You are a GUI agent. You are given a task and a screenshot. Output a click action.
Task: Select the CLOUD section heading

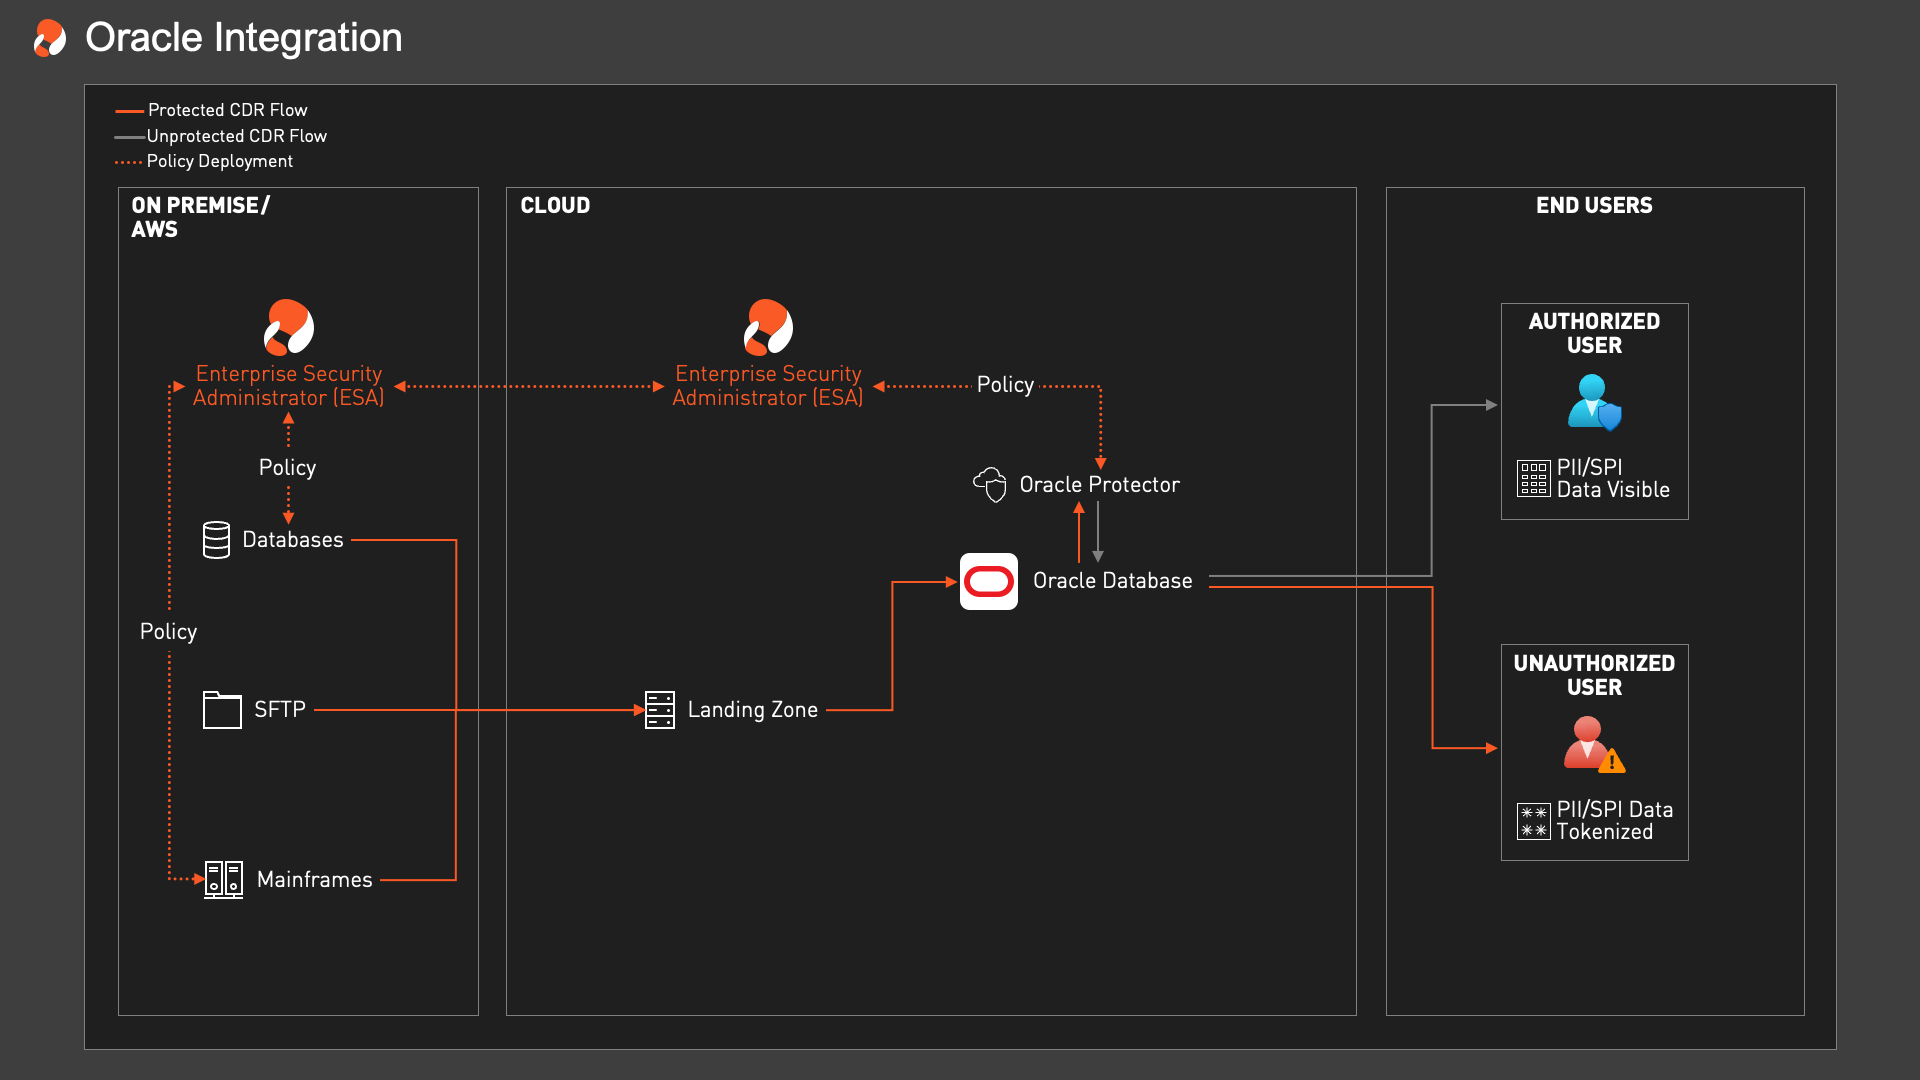pos(555,205)
